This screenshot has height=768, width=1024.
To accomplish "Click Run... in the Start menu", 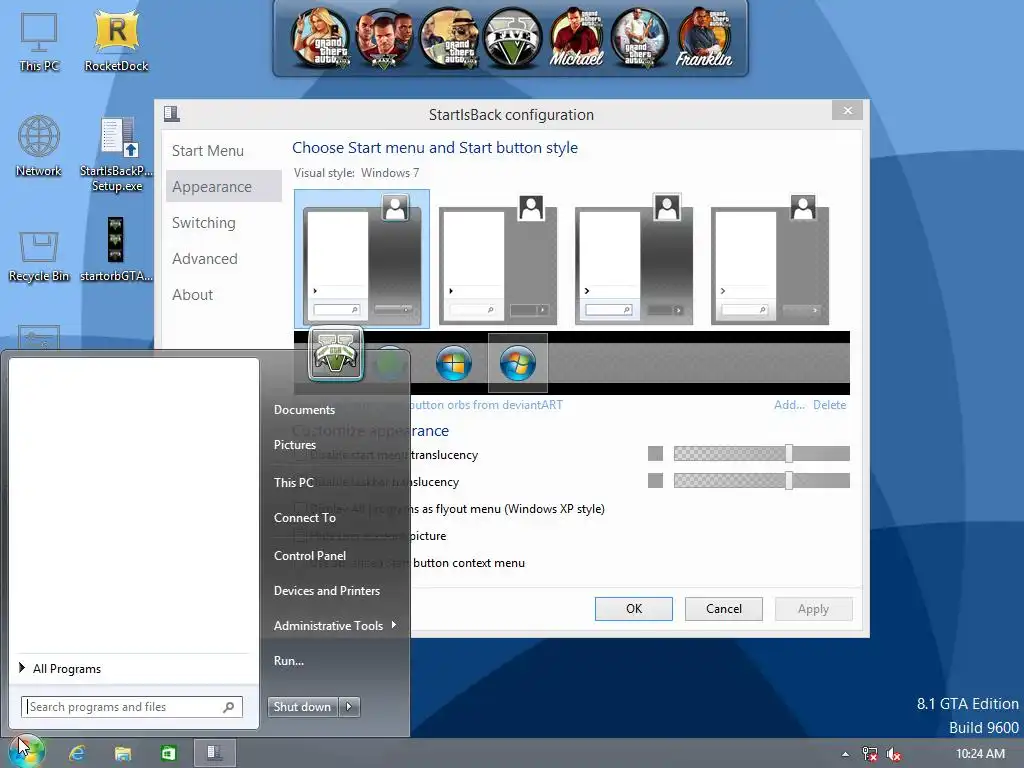I will [289, 661].
